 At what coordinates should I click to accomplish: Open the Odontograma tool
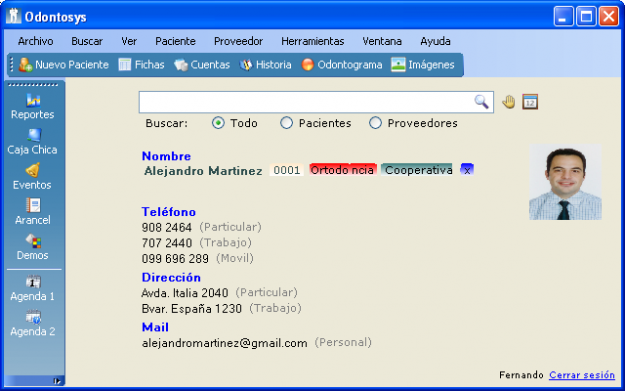[x=342, y=65]
